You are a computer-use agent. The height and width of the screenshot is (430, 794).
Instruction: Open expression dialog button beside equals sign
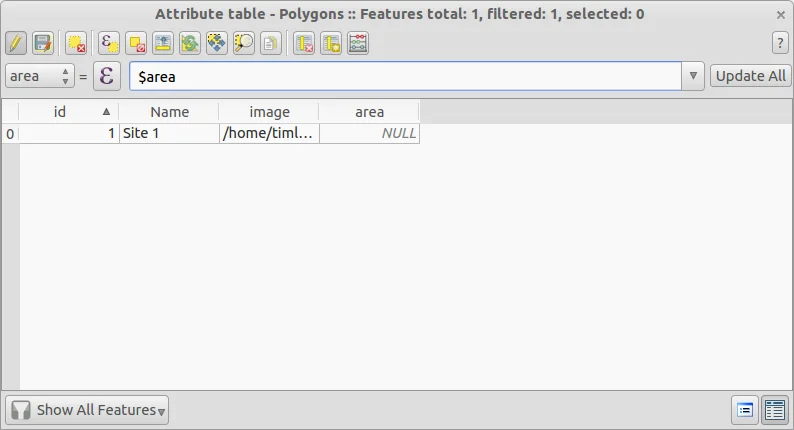(x=107, y=76)
